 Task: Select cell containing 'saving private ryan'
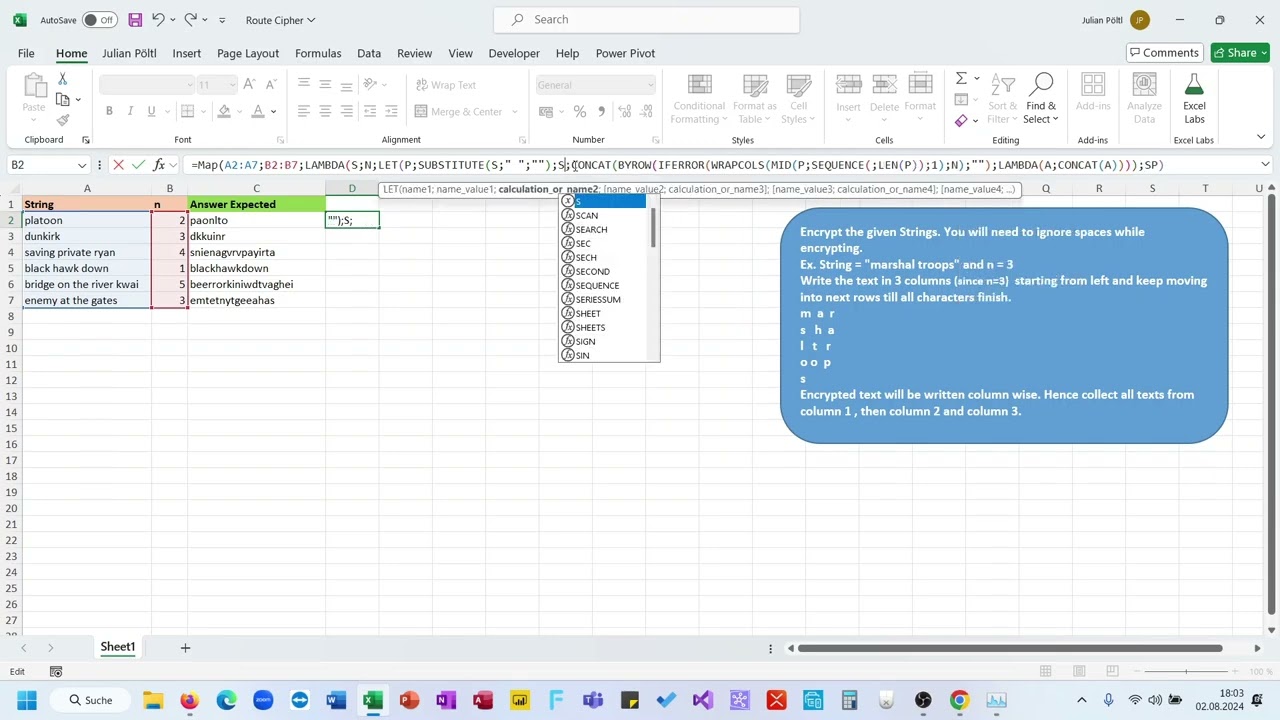(x=87, y=252)
